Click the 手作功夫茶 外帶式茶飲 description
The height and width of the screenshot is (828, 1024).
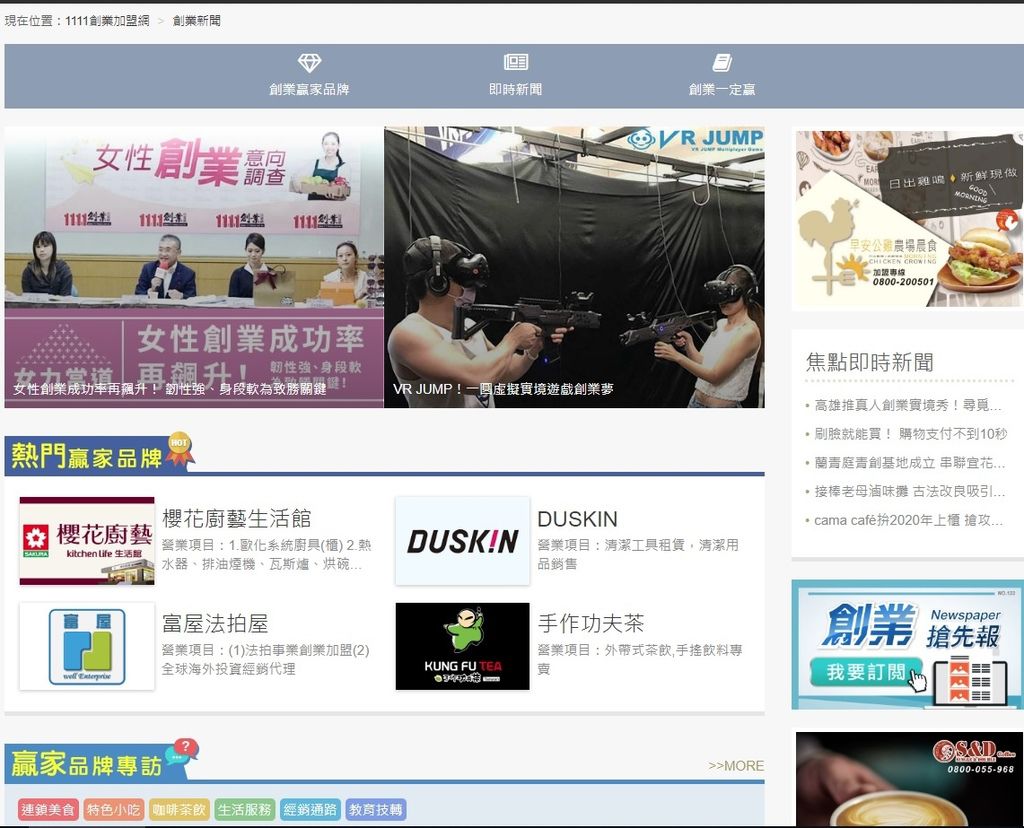[639, 660]
